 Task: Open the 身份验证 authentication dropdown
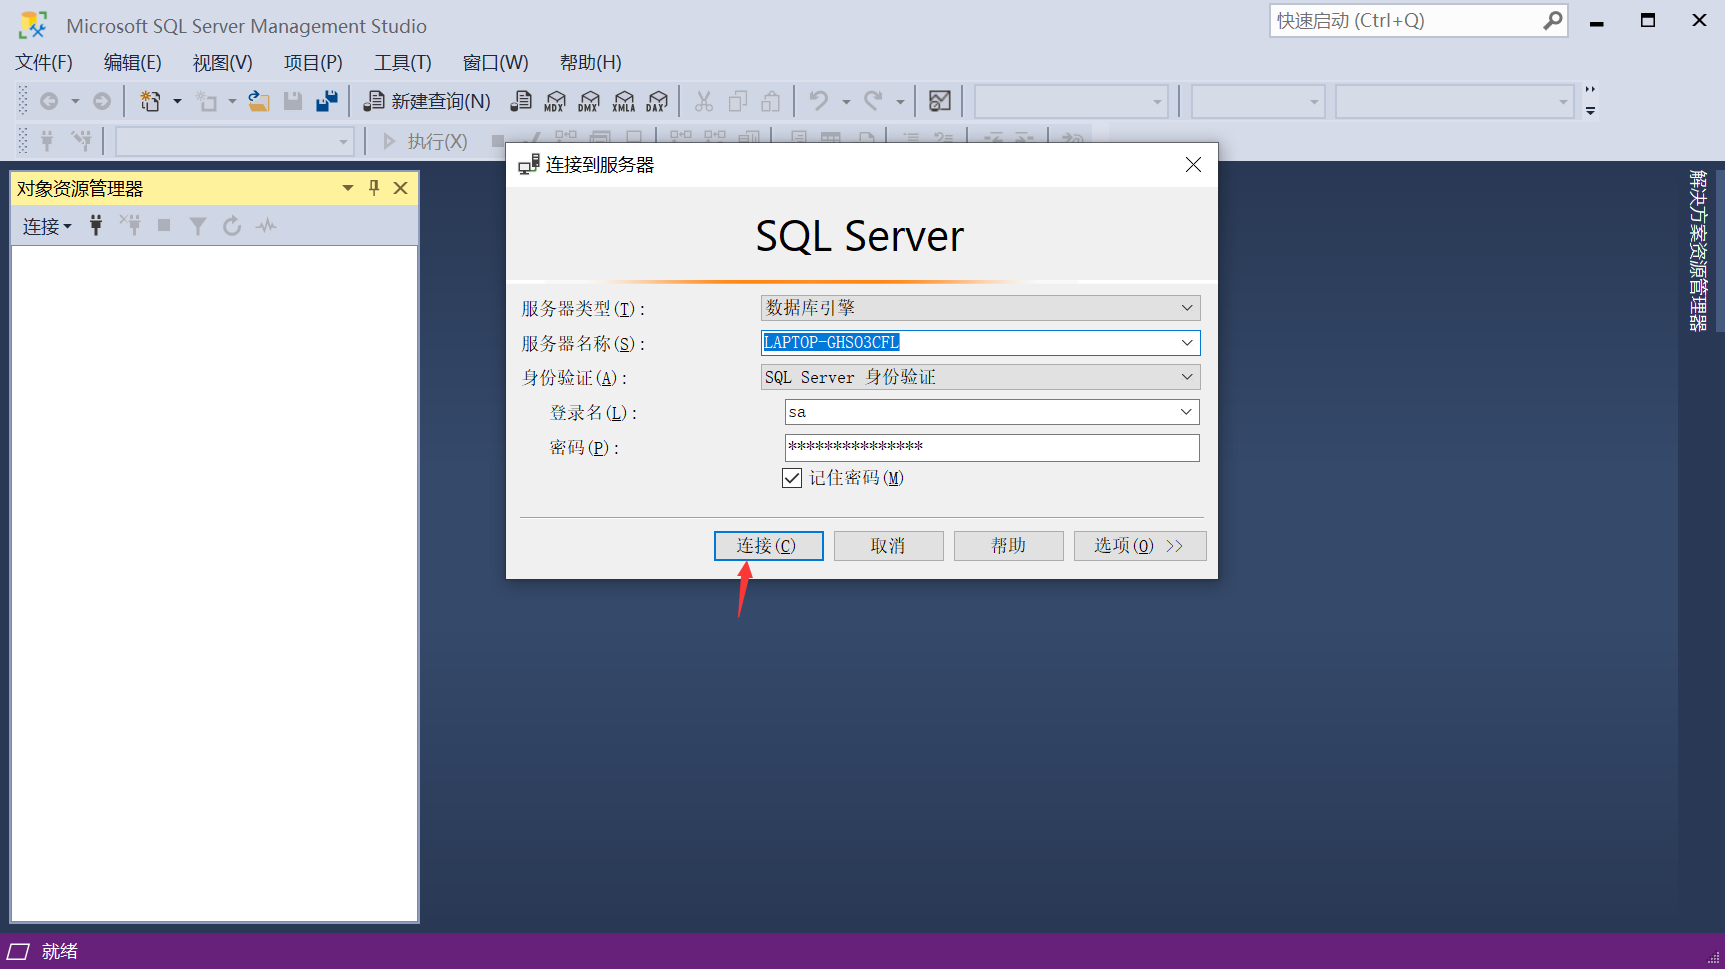[1187, 377]
